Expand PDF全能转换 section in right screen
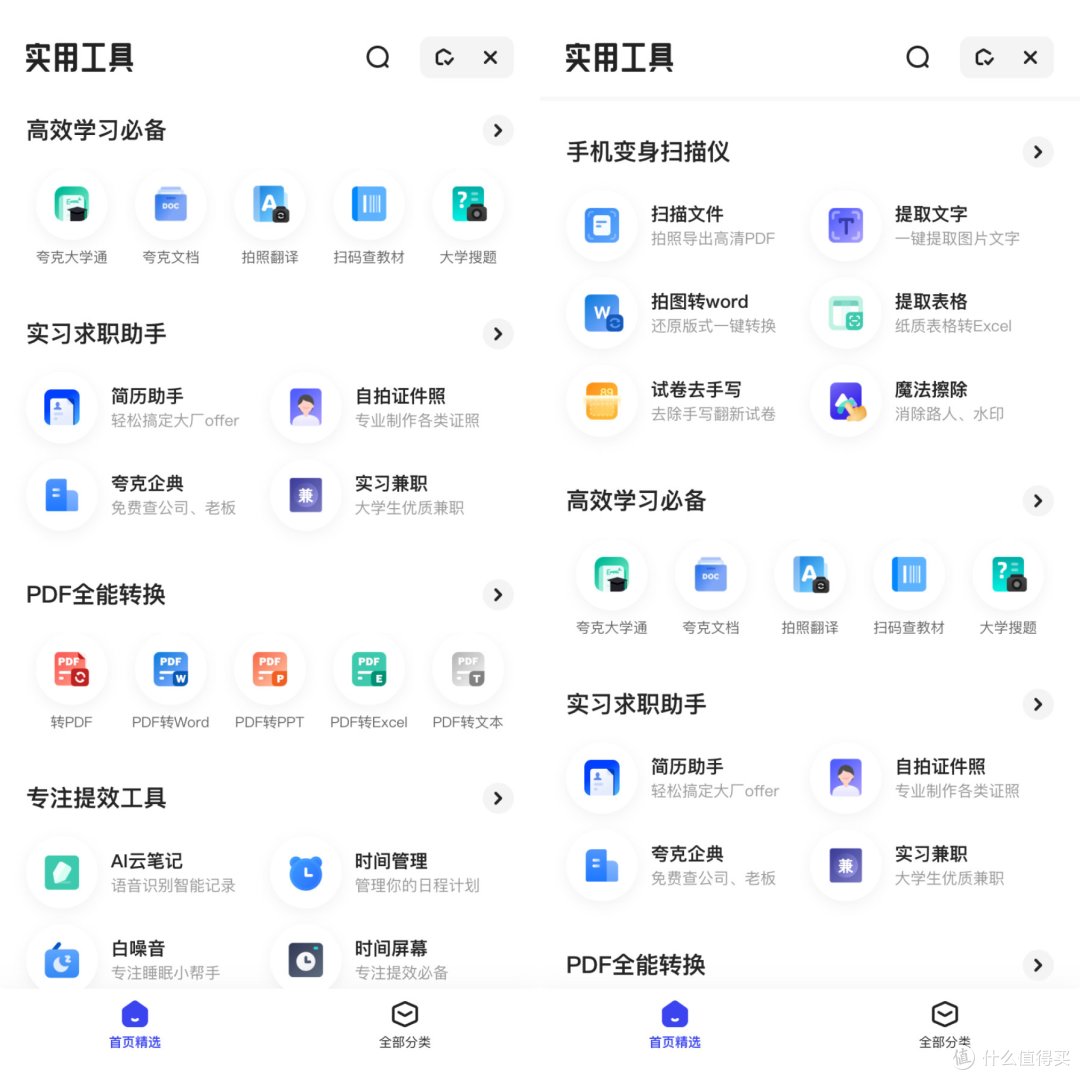The width and height of the screenshot is (1080, 1080). [1038, 965]
